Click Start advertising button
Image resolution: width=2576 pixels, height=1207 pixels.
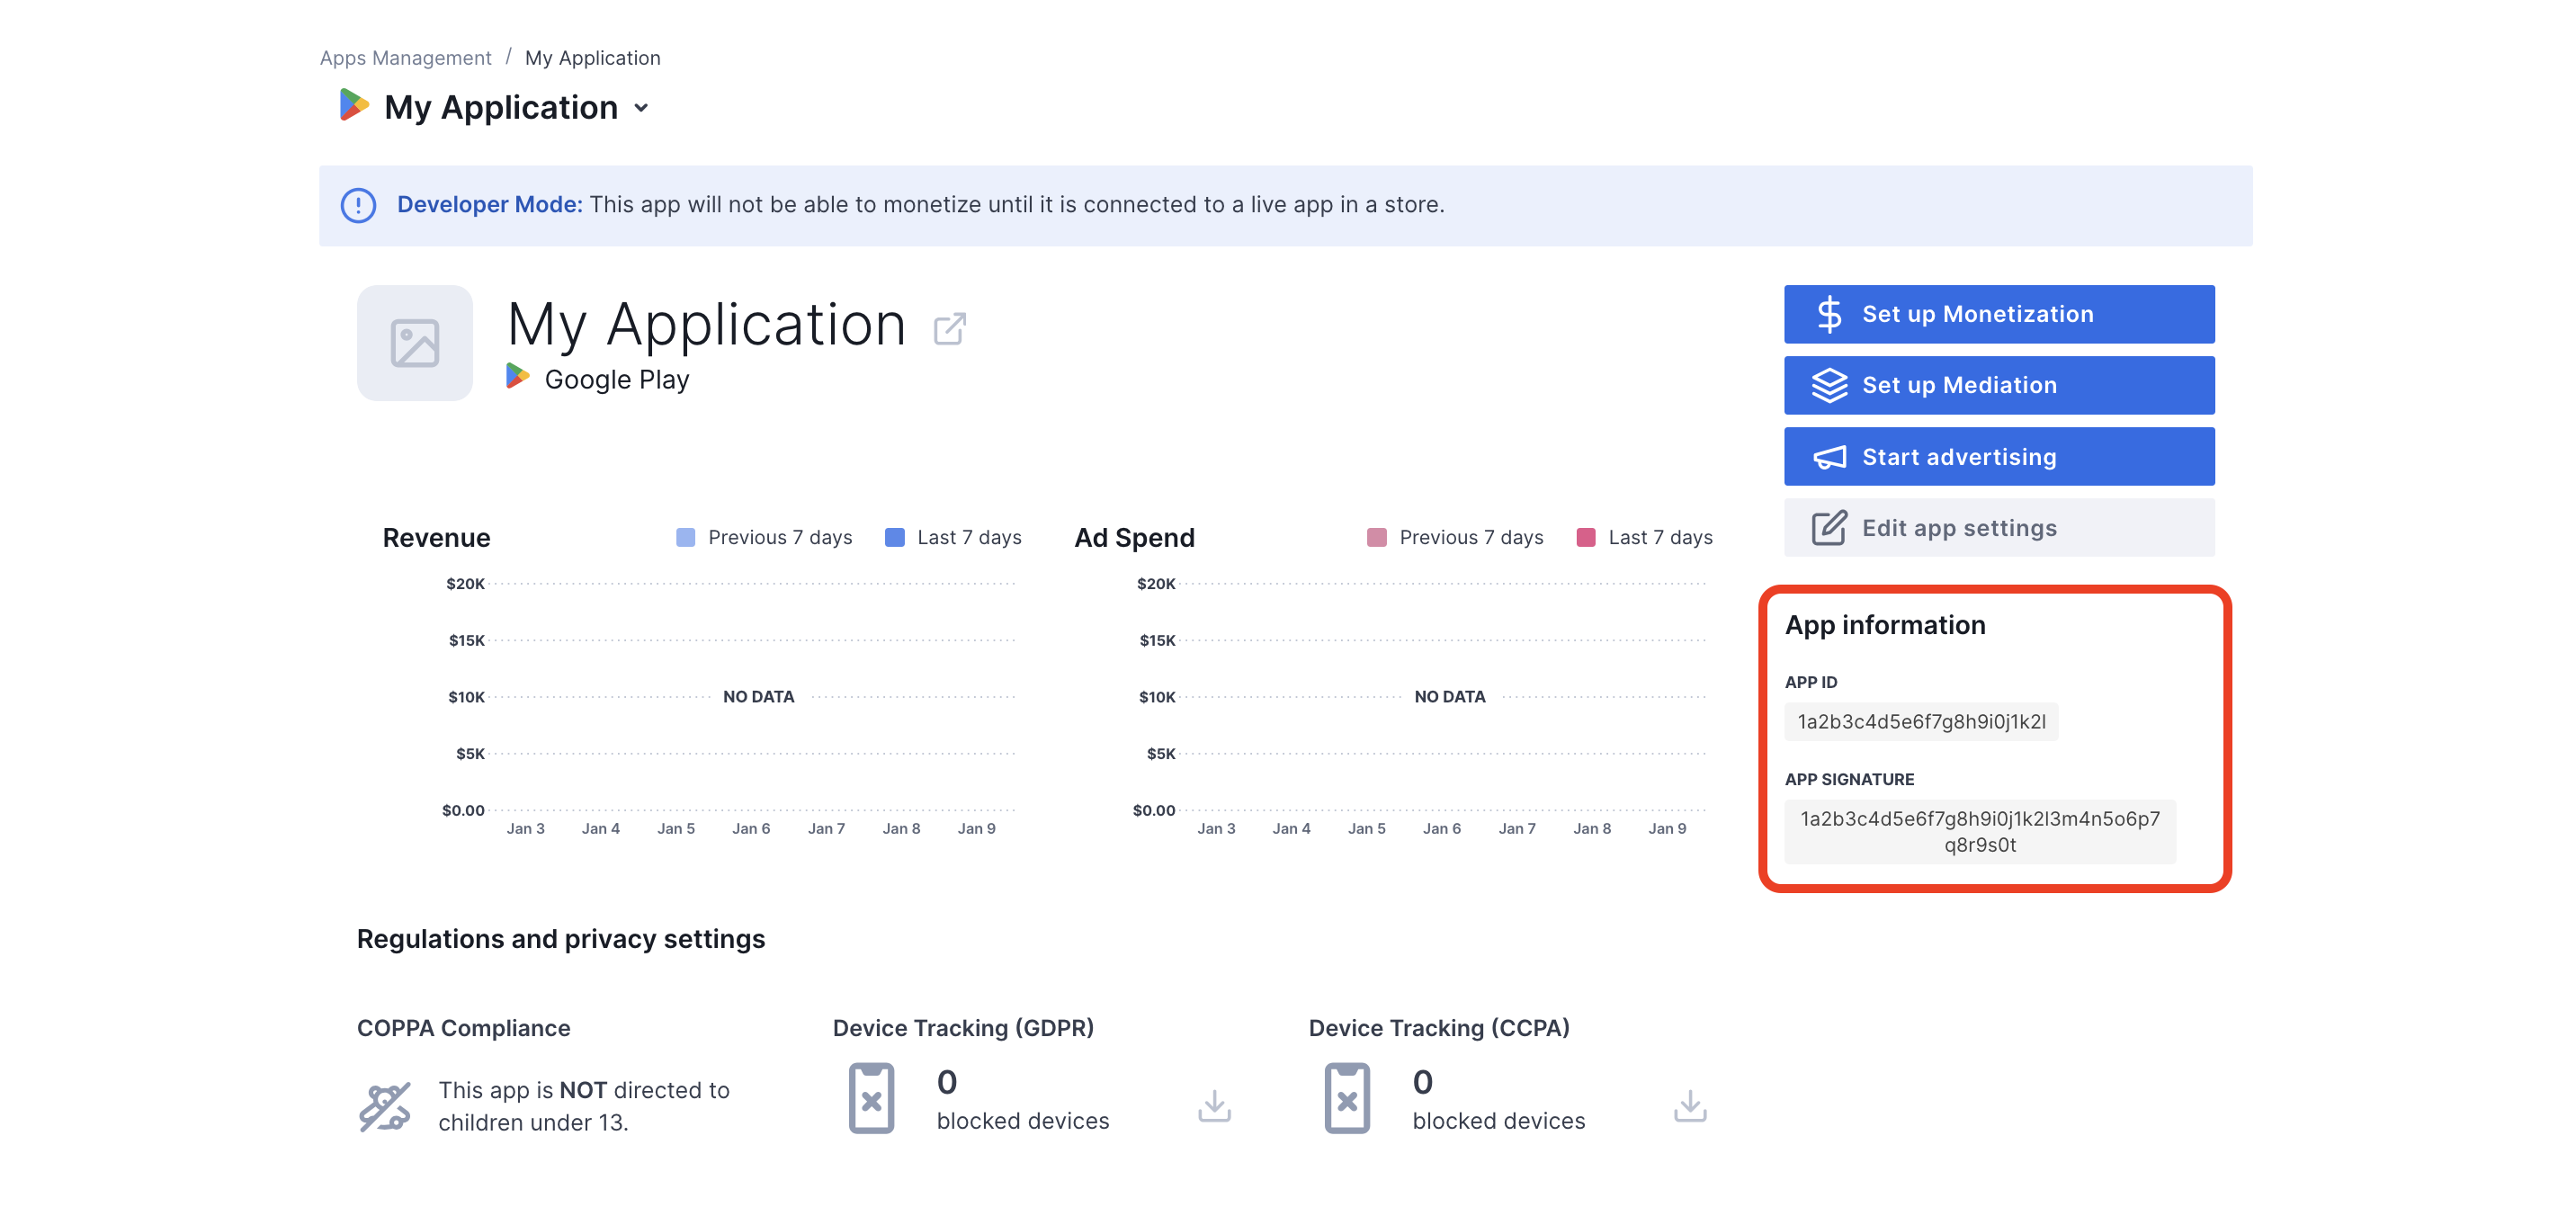(1998, 457)
